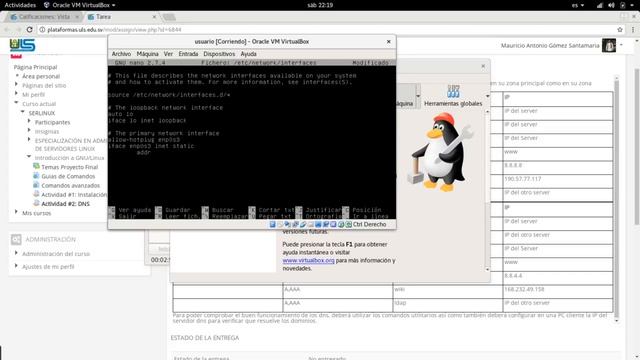The width and height of the screenshot is (640, 360).
Task: Expand Administración del curso node
Action: (17, 253)
